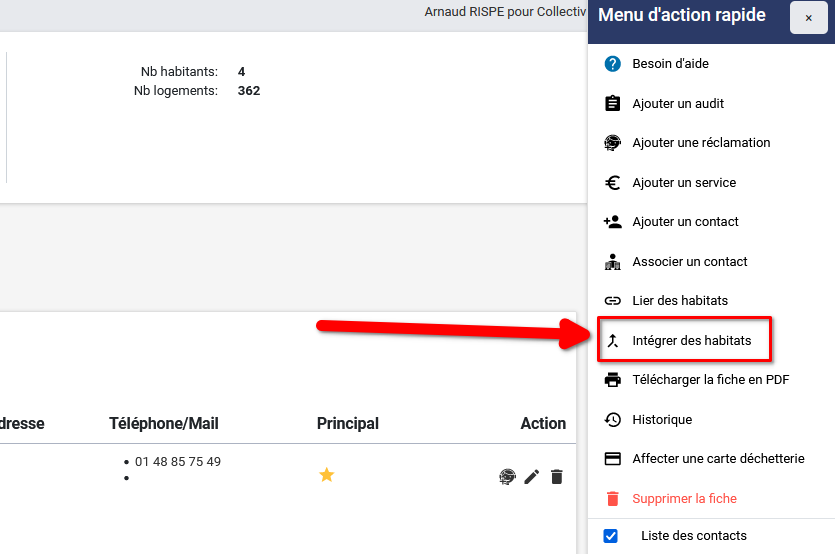Uncheck the Liste des contacts checkbox
Screen dimensions: 835x554
pyautogui.click(x=611, y=536)
